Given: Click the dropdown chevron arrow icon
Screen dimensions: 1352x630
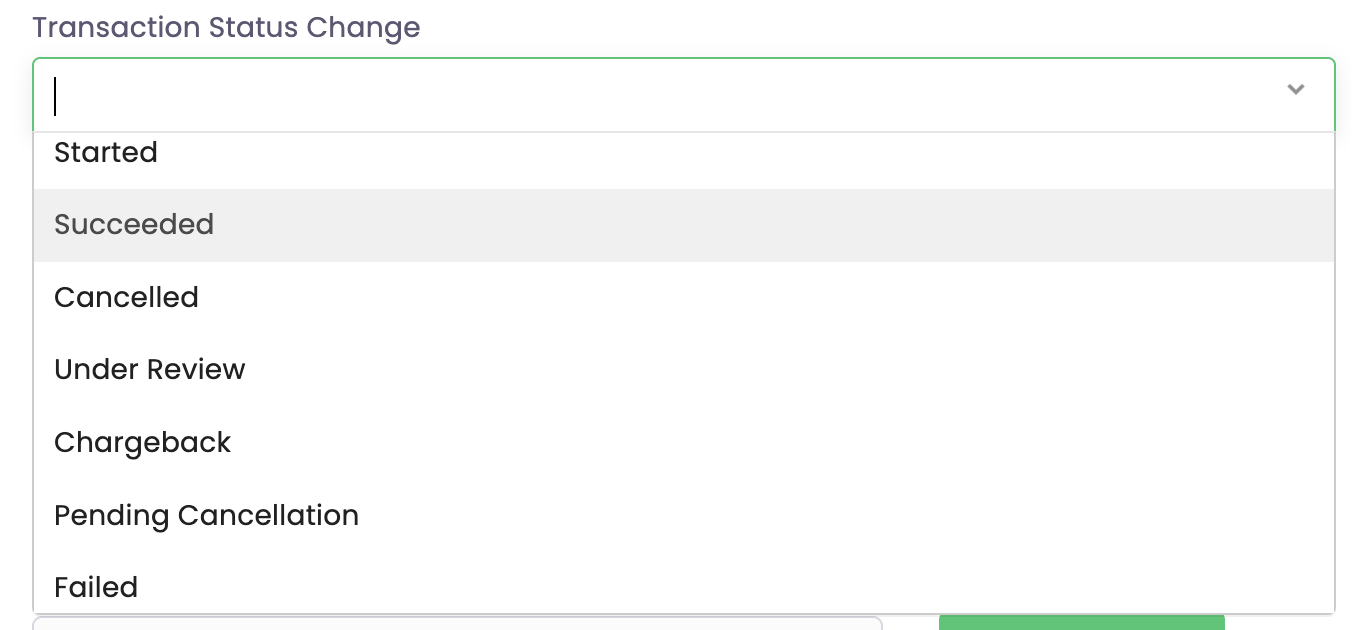Looking at the screenshot, I should [1295, 90].
